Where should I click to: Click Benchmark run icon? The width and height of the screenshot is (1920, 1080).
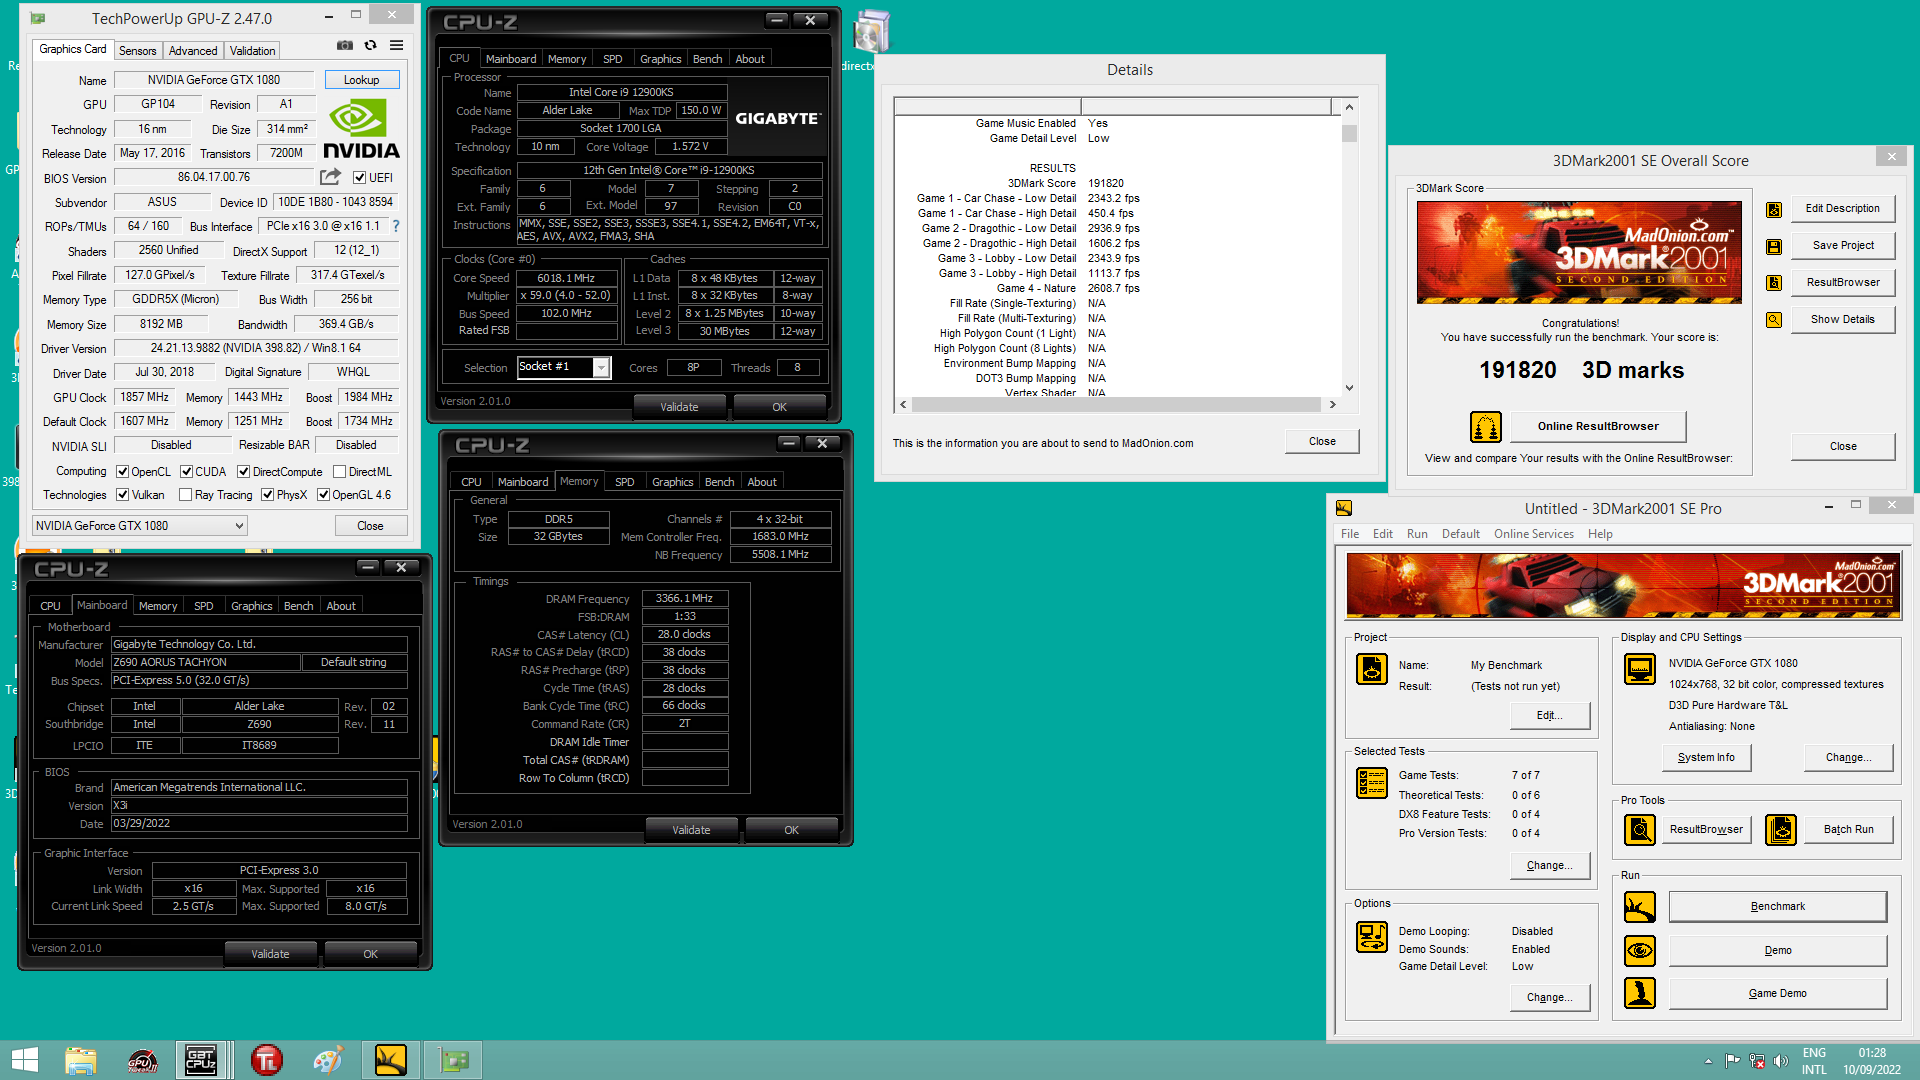coord(1640,907)
